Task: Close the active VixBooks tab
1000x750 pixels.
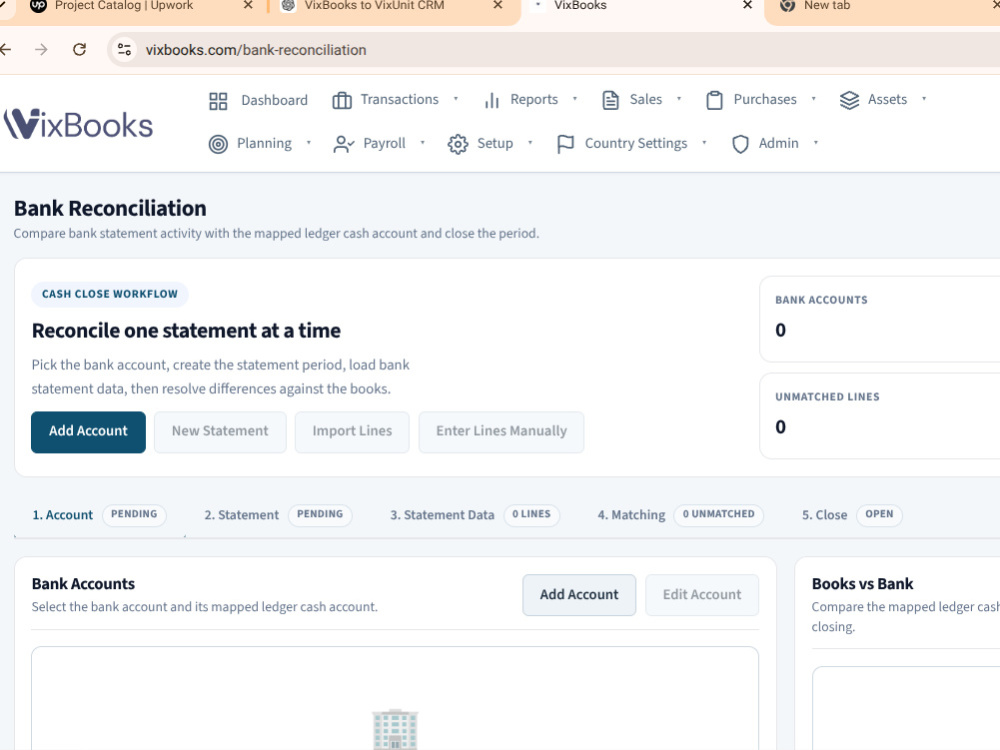Action: [747, 5]
